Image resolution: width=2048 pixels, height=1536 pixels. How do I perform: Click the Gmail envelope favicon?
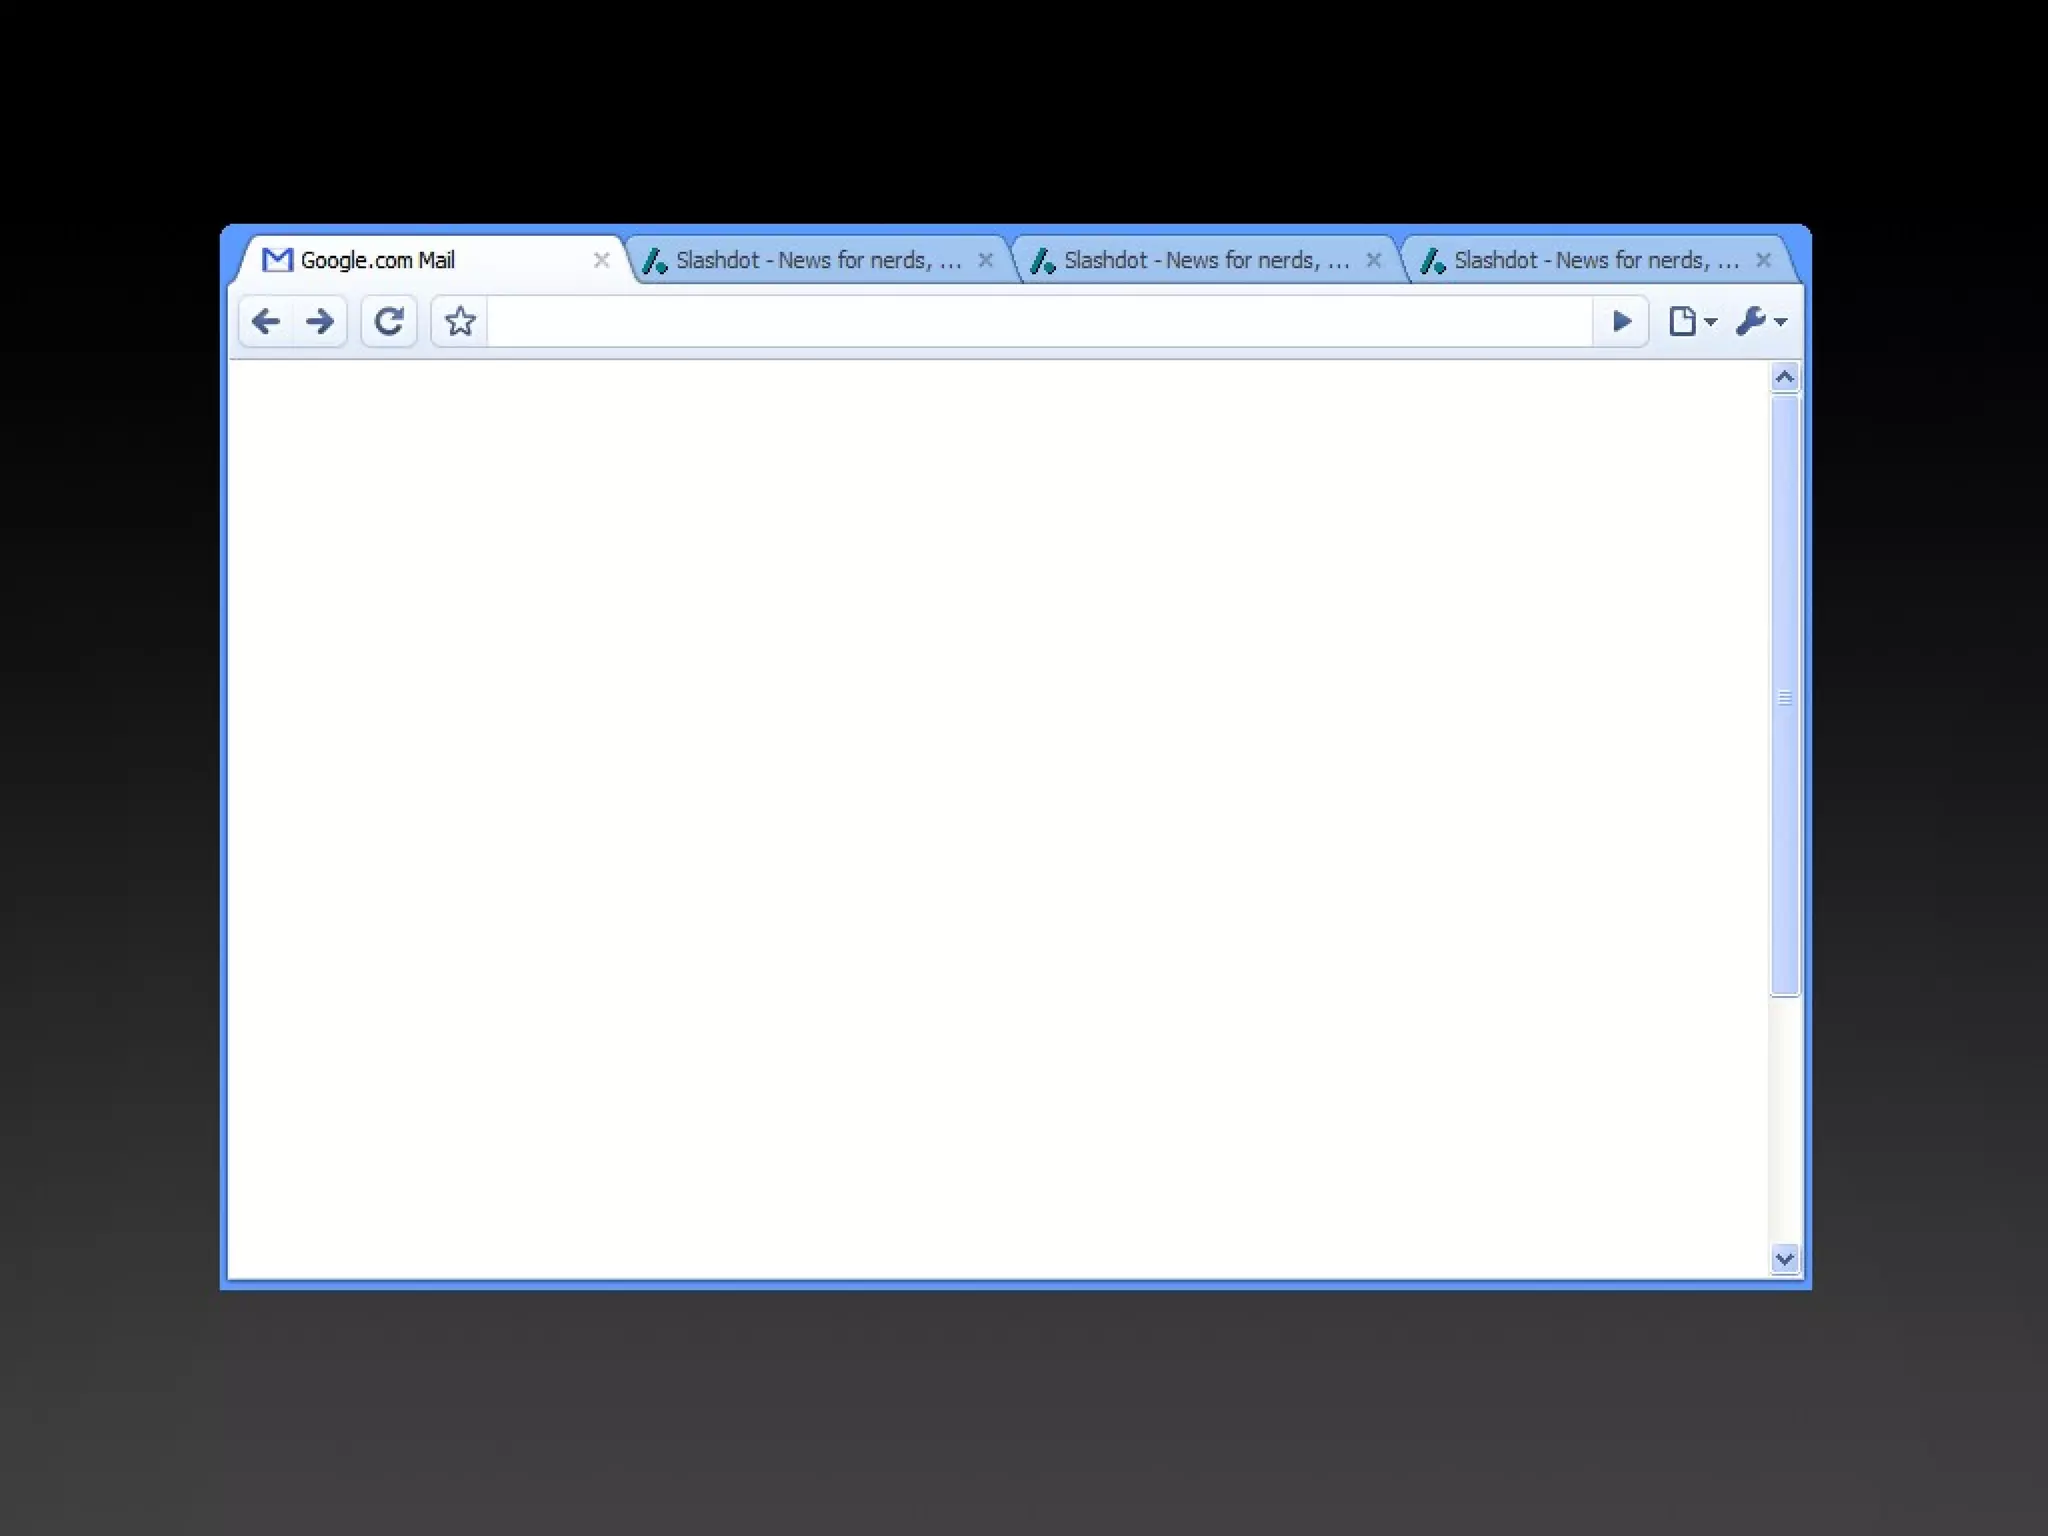(277, 260)
